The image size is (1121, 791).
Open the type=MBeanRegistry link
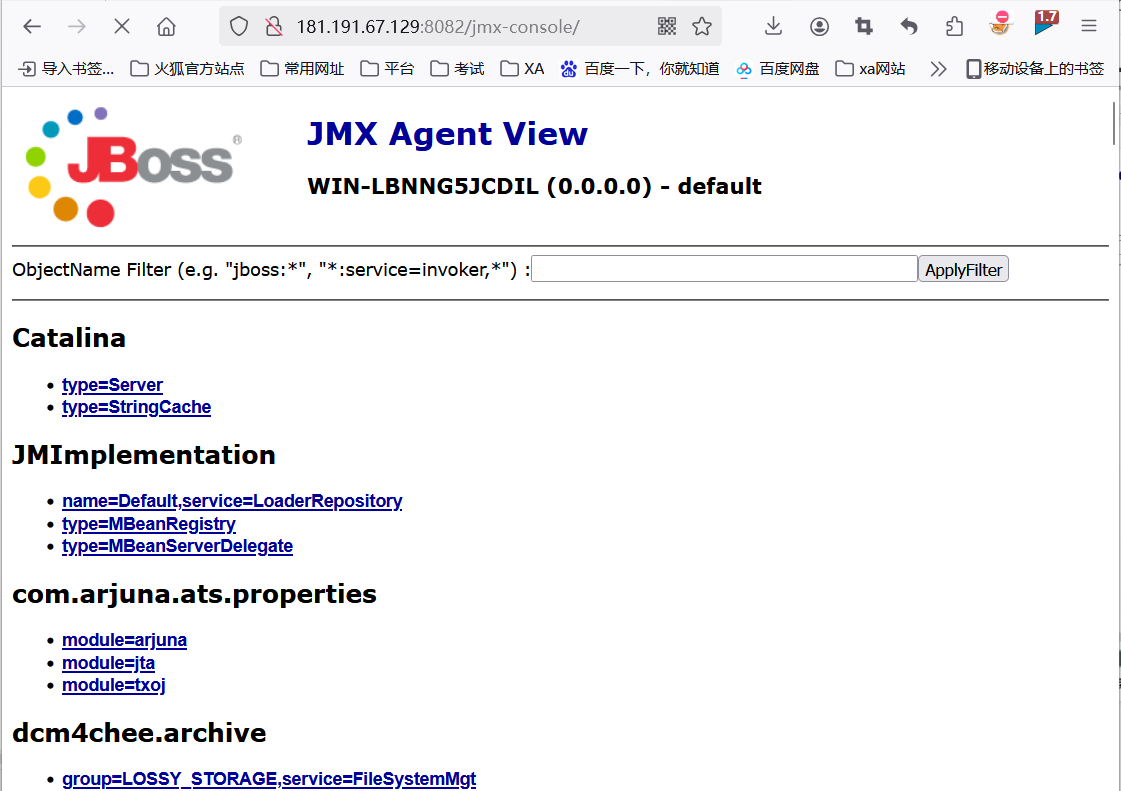click(149, 524)
